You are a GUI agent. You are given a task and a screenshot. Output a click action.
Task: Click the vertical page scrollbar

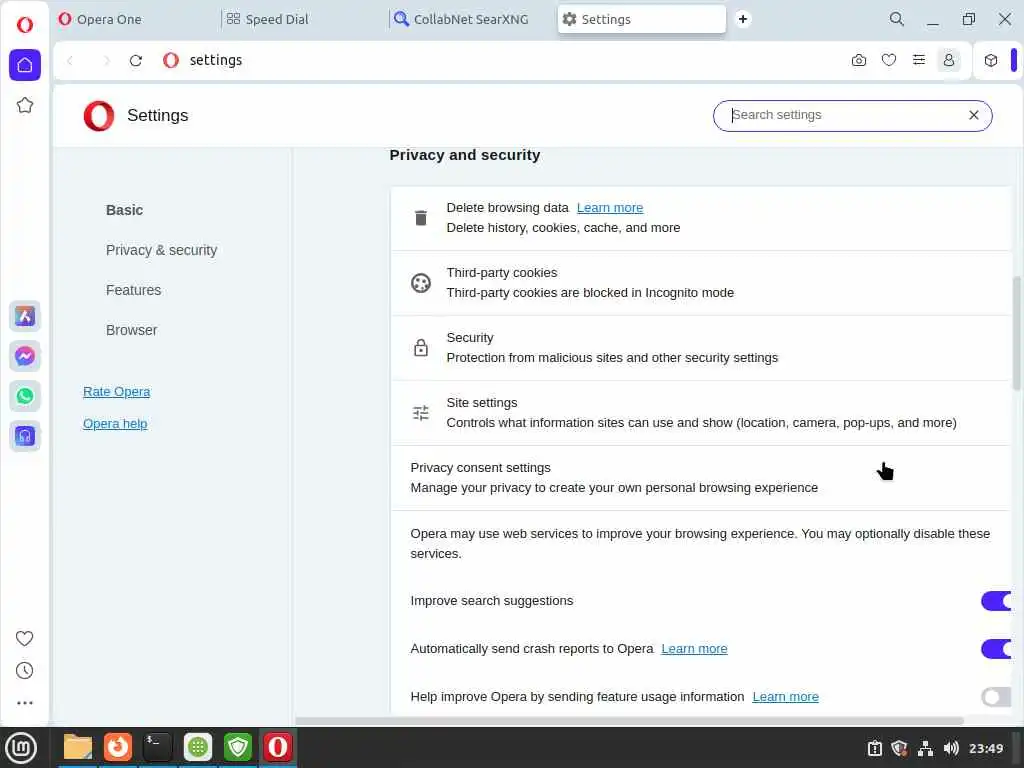pos(1016,333)
